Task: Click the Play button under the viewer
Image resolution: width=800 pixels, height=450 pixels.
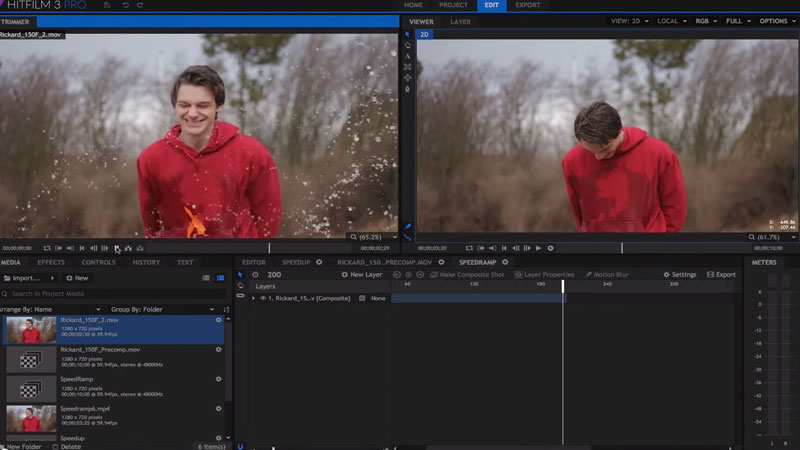Action: pos(539,248)
